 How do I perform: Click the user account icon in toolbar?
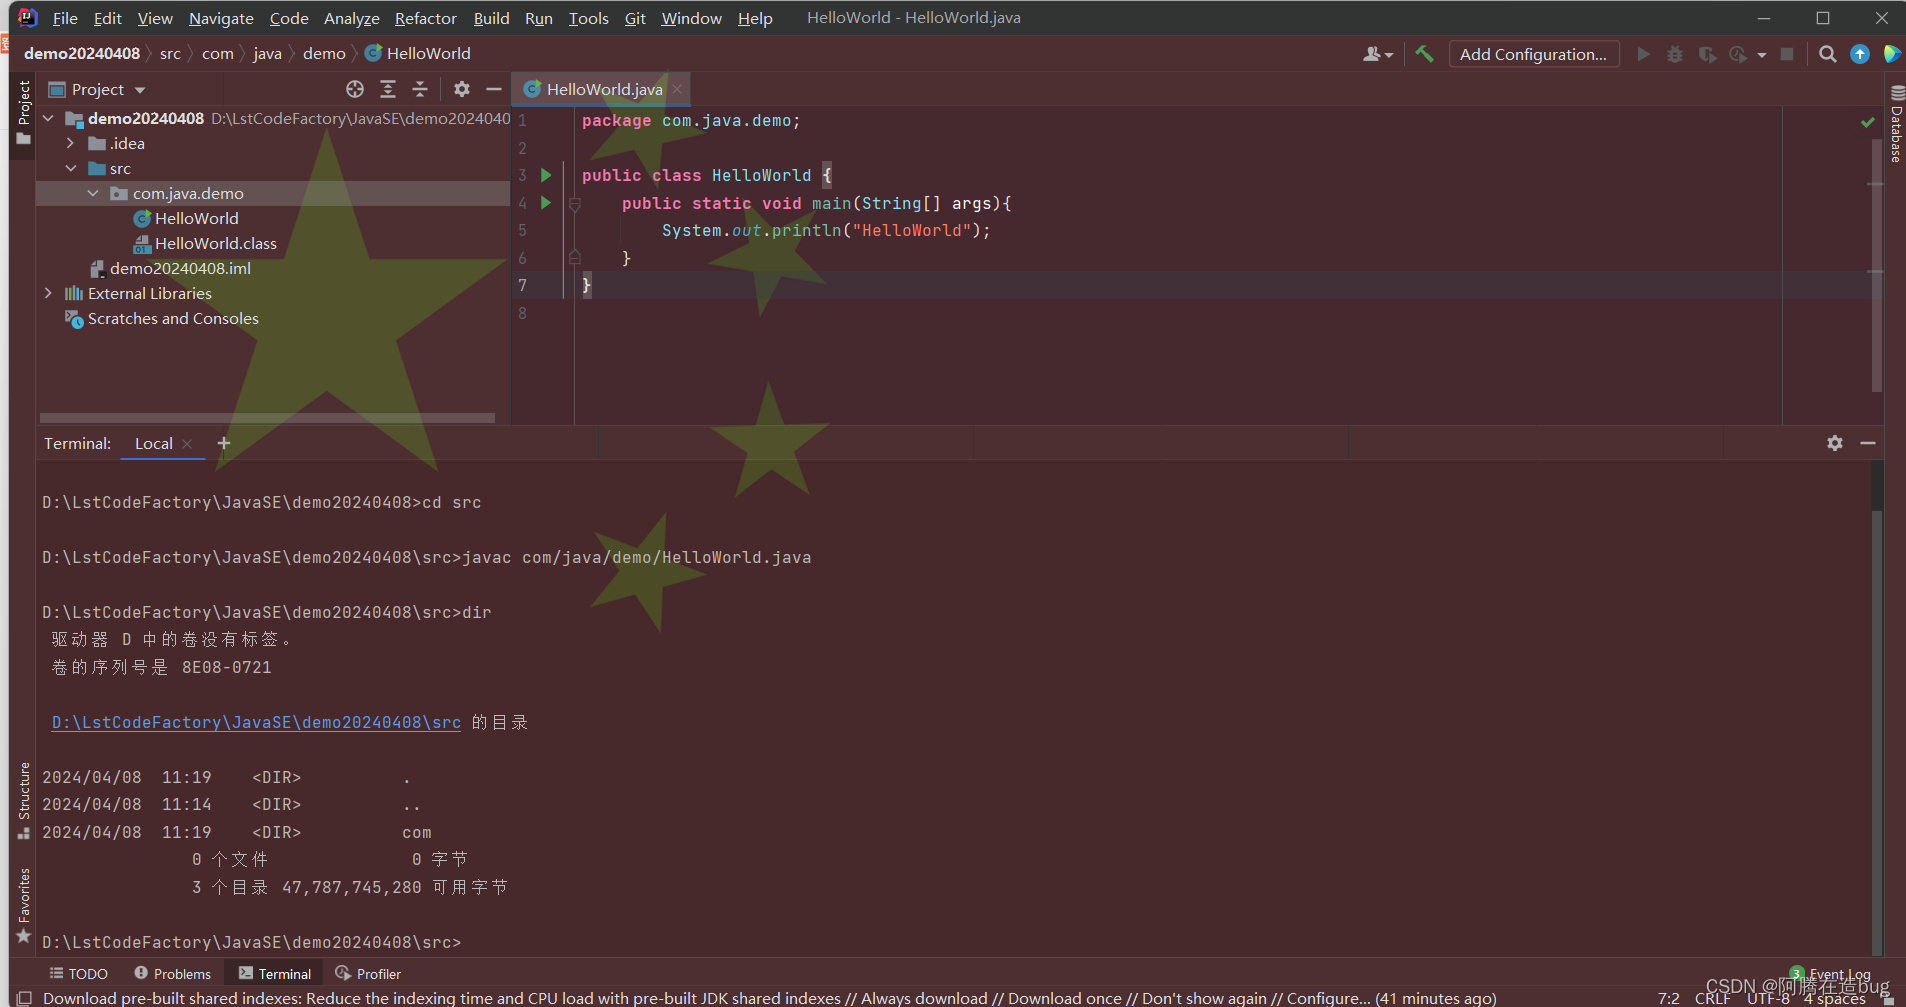click(1377, 54)
